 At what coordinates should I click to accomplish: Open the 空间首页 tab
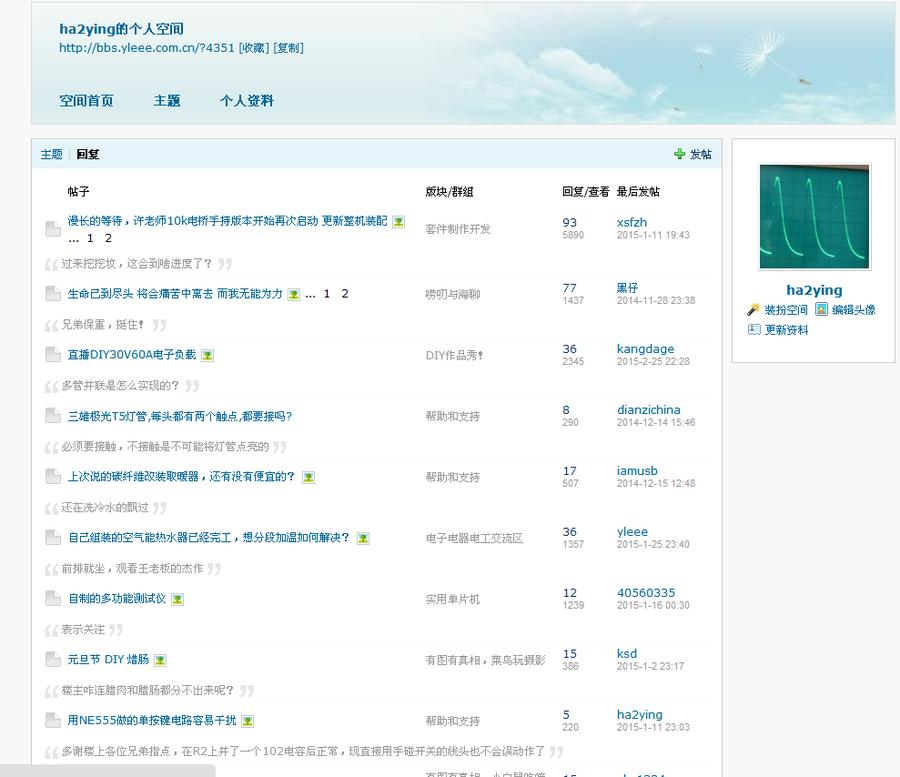coord(86,101)
